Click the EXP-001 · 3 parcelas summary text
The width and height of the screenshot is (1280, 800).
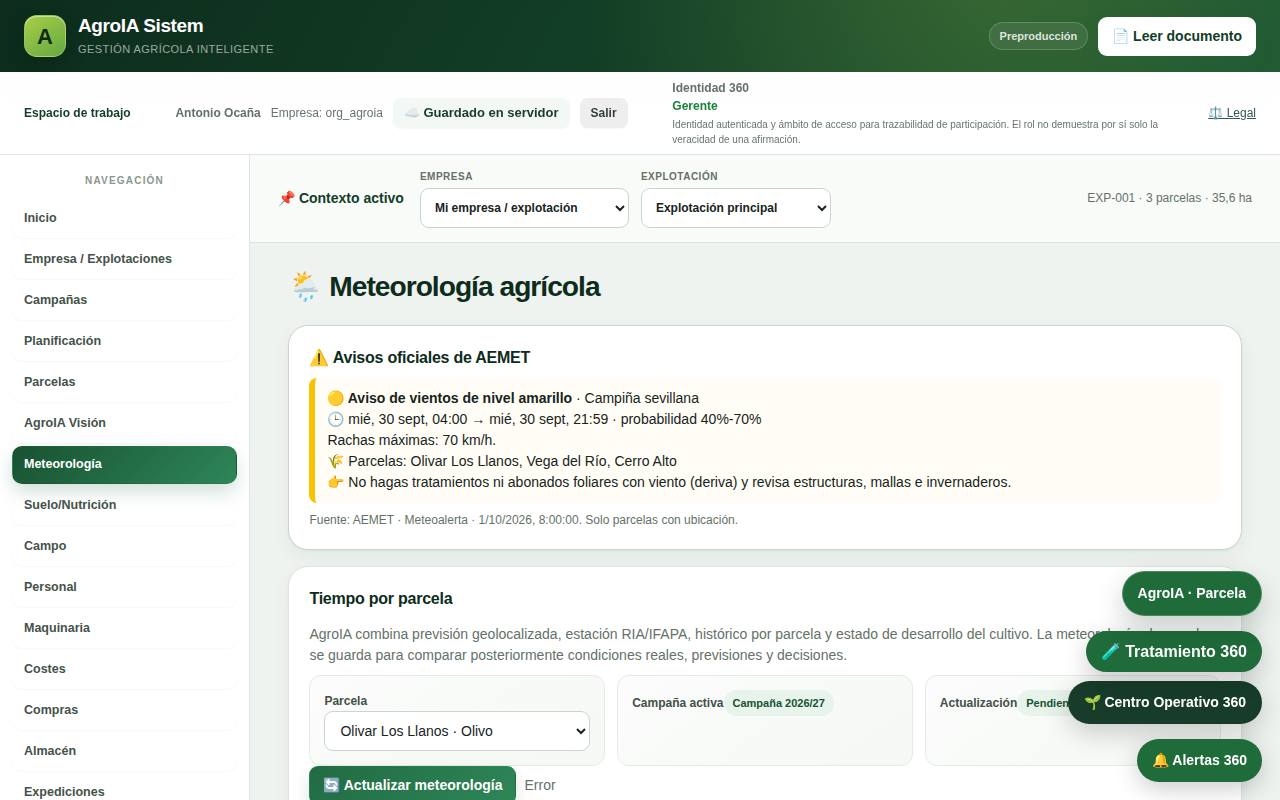coord(1169,198)
